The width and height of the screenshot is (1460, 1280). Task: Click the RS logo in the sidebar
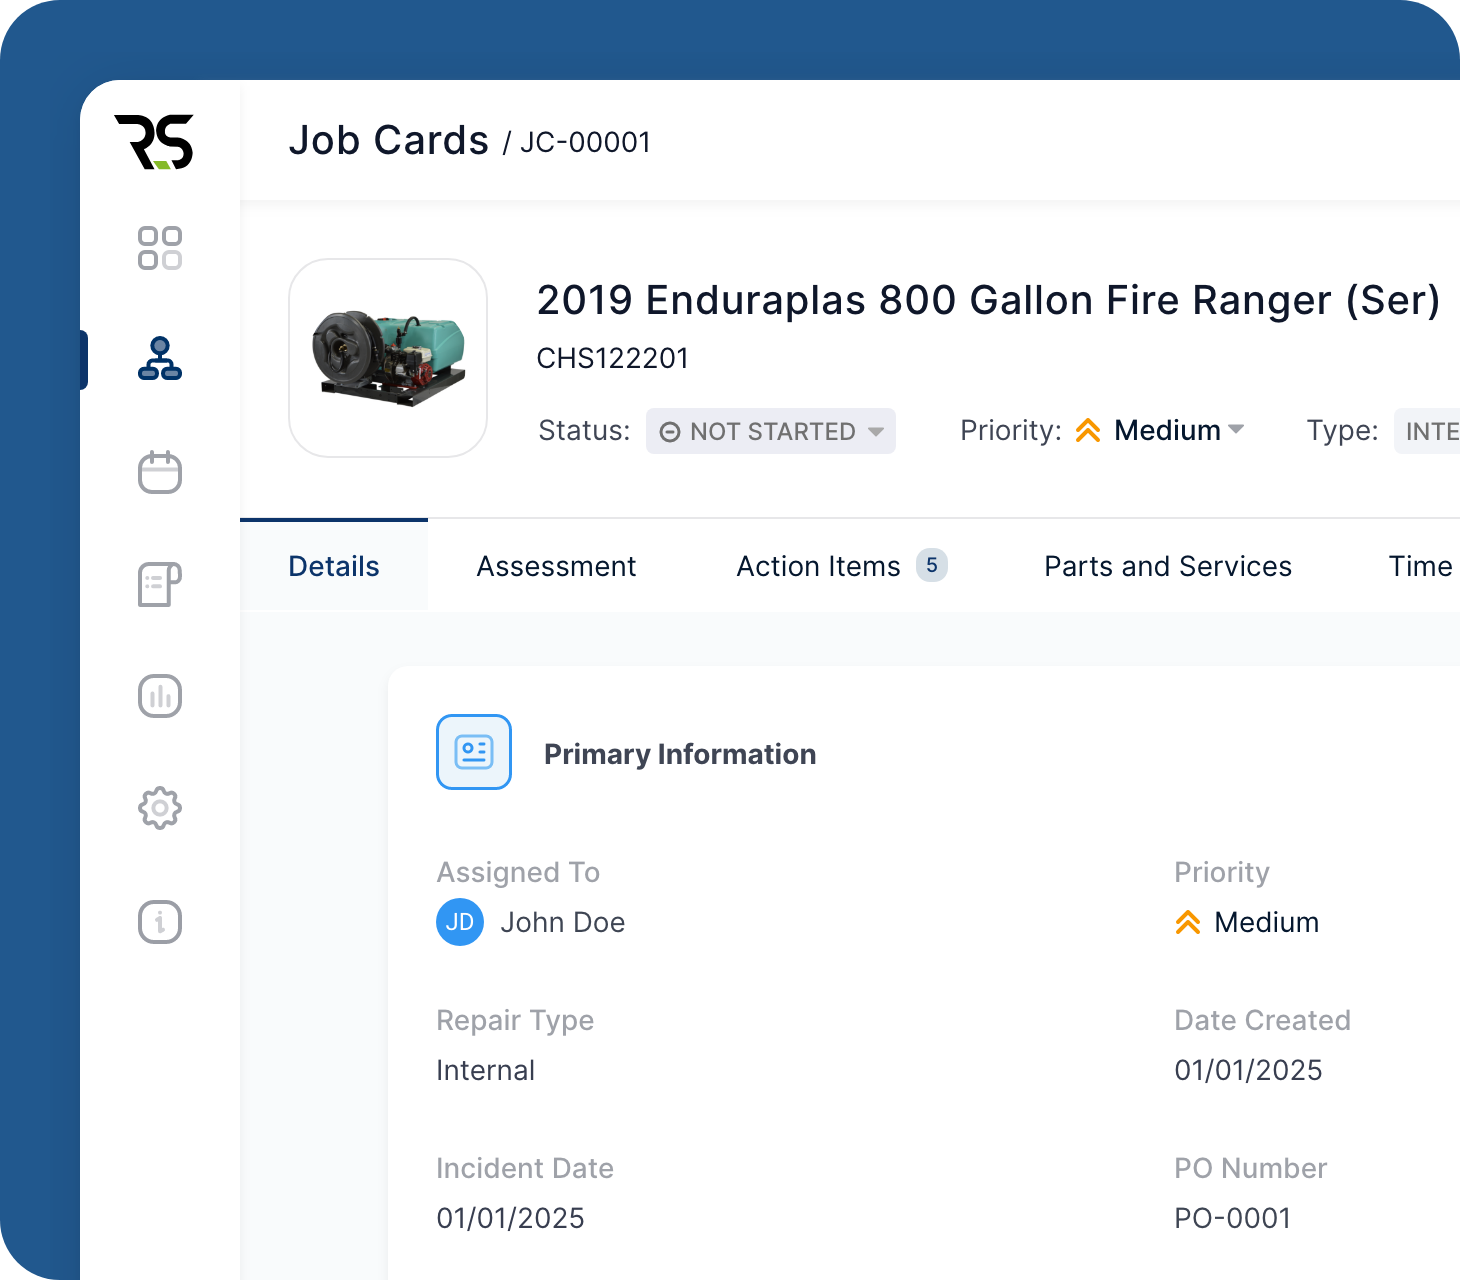154,142
